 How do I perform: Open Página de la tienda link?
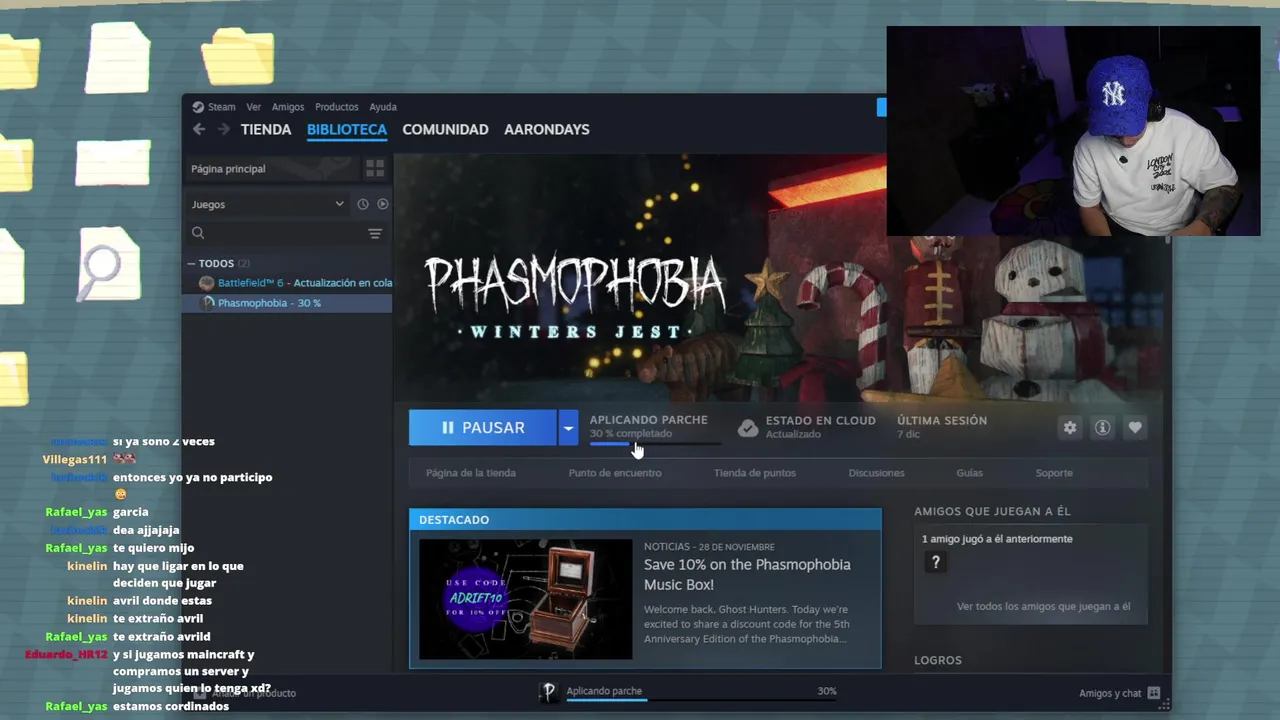[x=471, y=473]
